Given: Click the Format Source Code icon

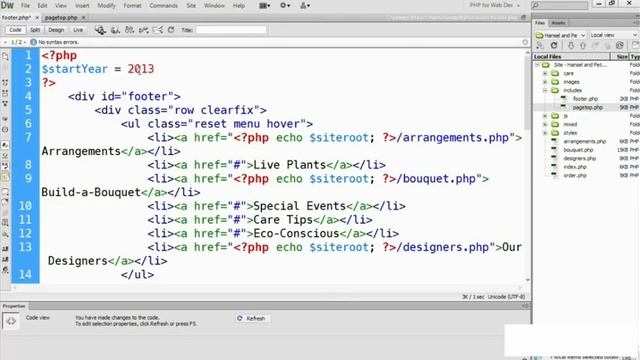Looking at the screenshot, I should (x=5, y=270).
